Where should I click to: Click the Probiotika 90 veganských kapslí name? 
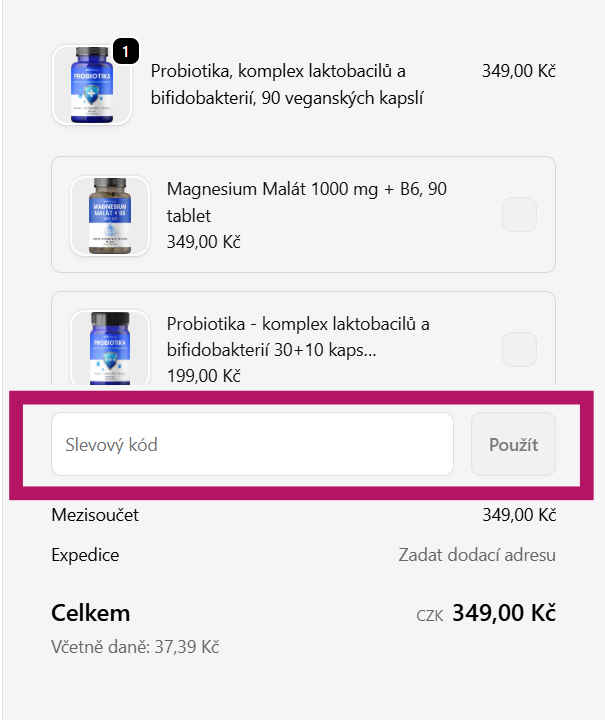(x=288, y=84)
